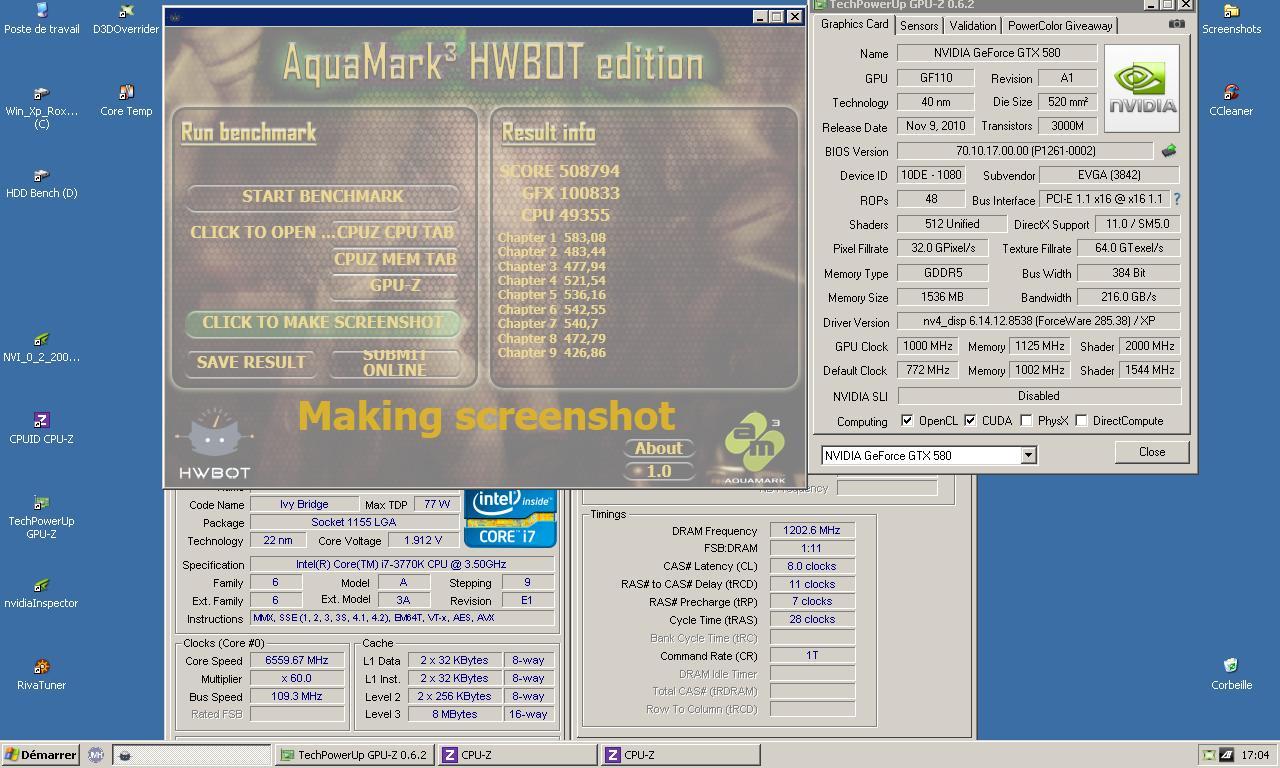Image resolution: width=1280 pixels, height=768 pixels.
Task: Toggle CUDA computing checkbox
Action: [x=970, y=421]
